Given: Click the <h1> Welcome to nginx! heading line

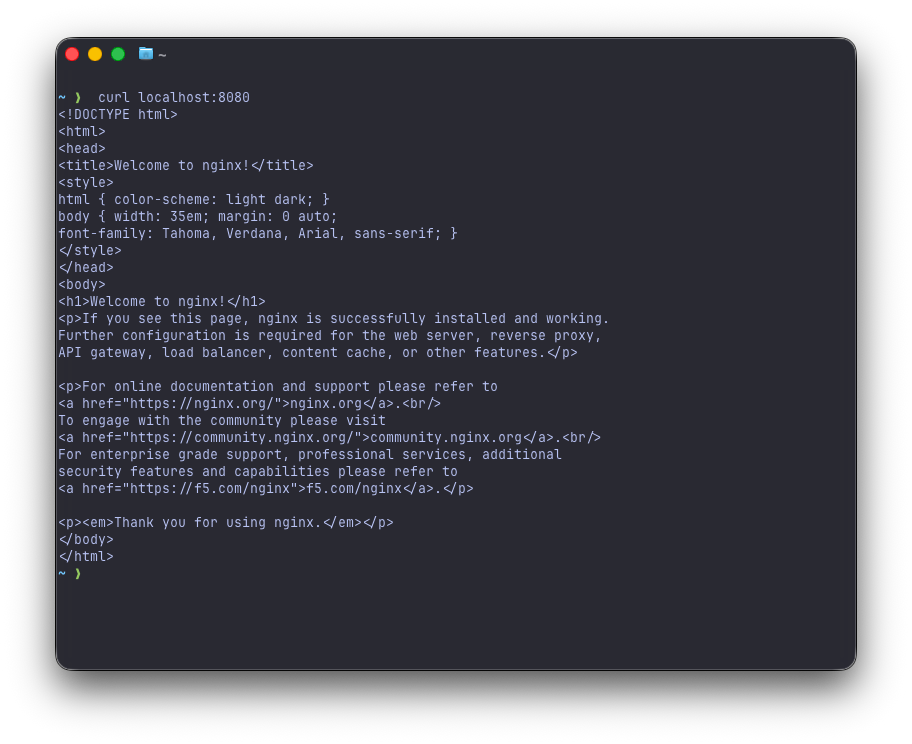Looking at the screenshot, I should 162,302.
